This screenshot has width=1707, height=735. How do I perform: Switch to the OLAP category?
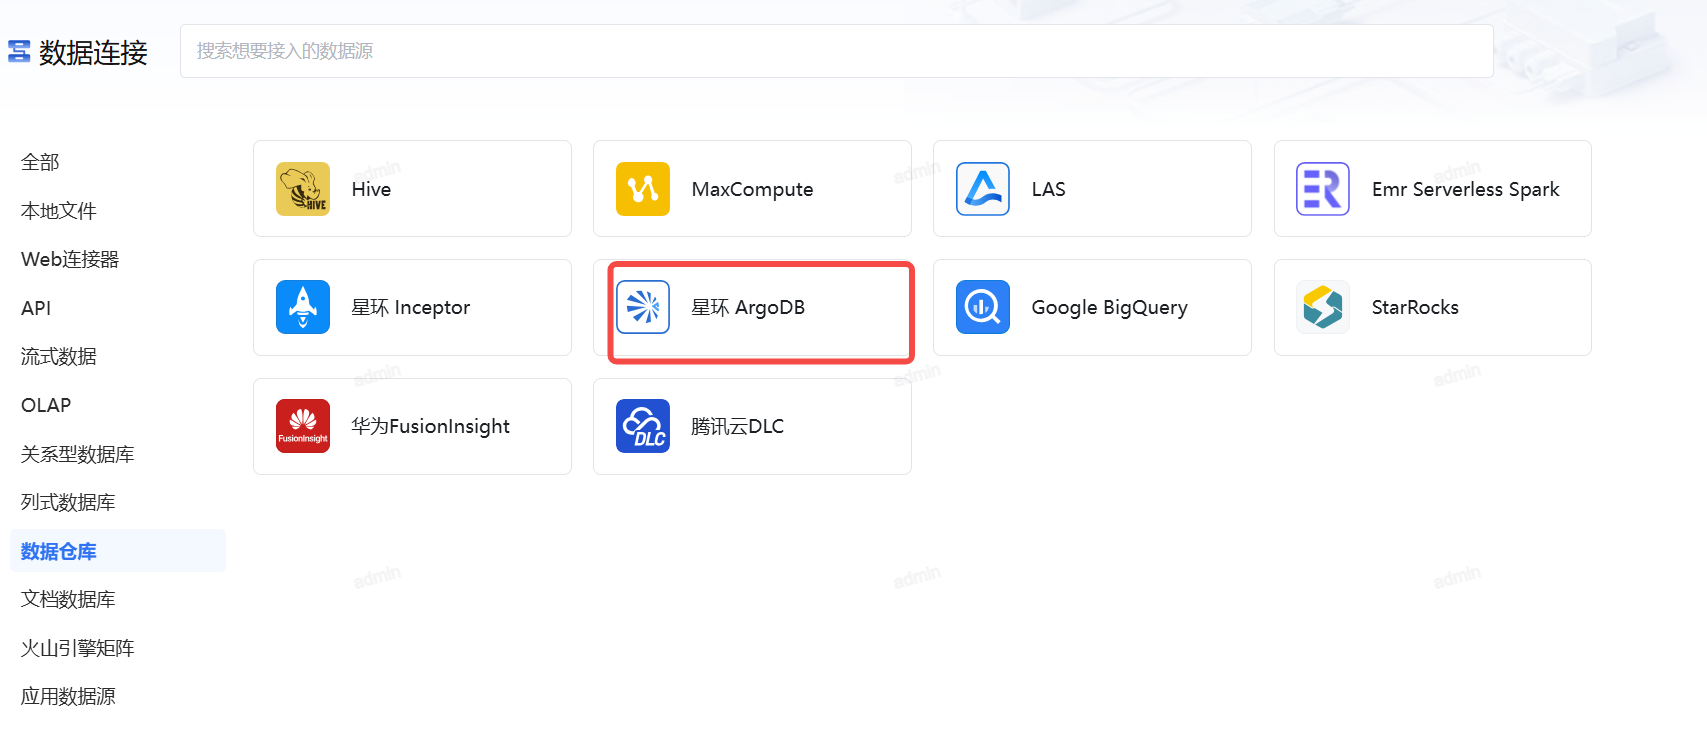46,405
